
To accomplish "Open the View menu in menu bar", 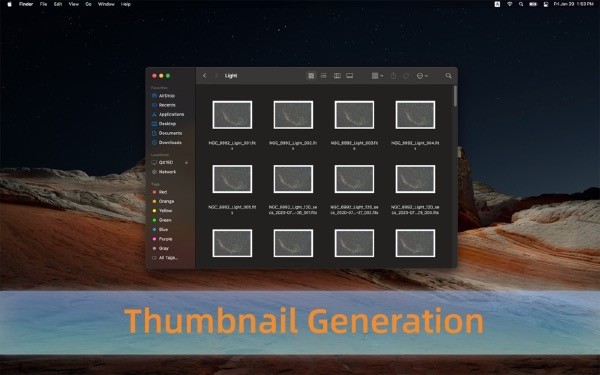I will click(73, 4).
